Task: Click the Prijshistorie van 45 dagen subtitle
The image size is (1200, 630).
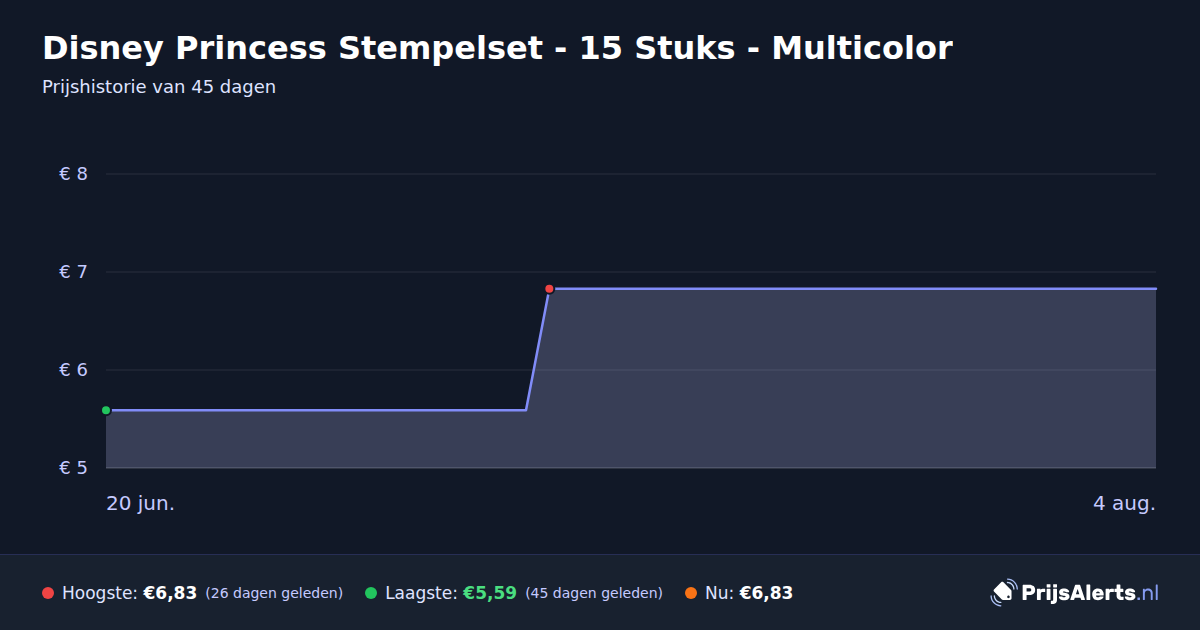Action: 159,87
